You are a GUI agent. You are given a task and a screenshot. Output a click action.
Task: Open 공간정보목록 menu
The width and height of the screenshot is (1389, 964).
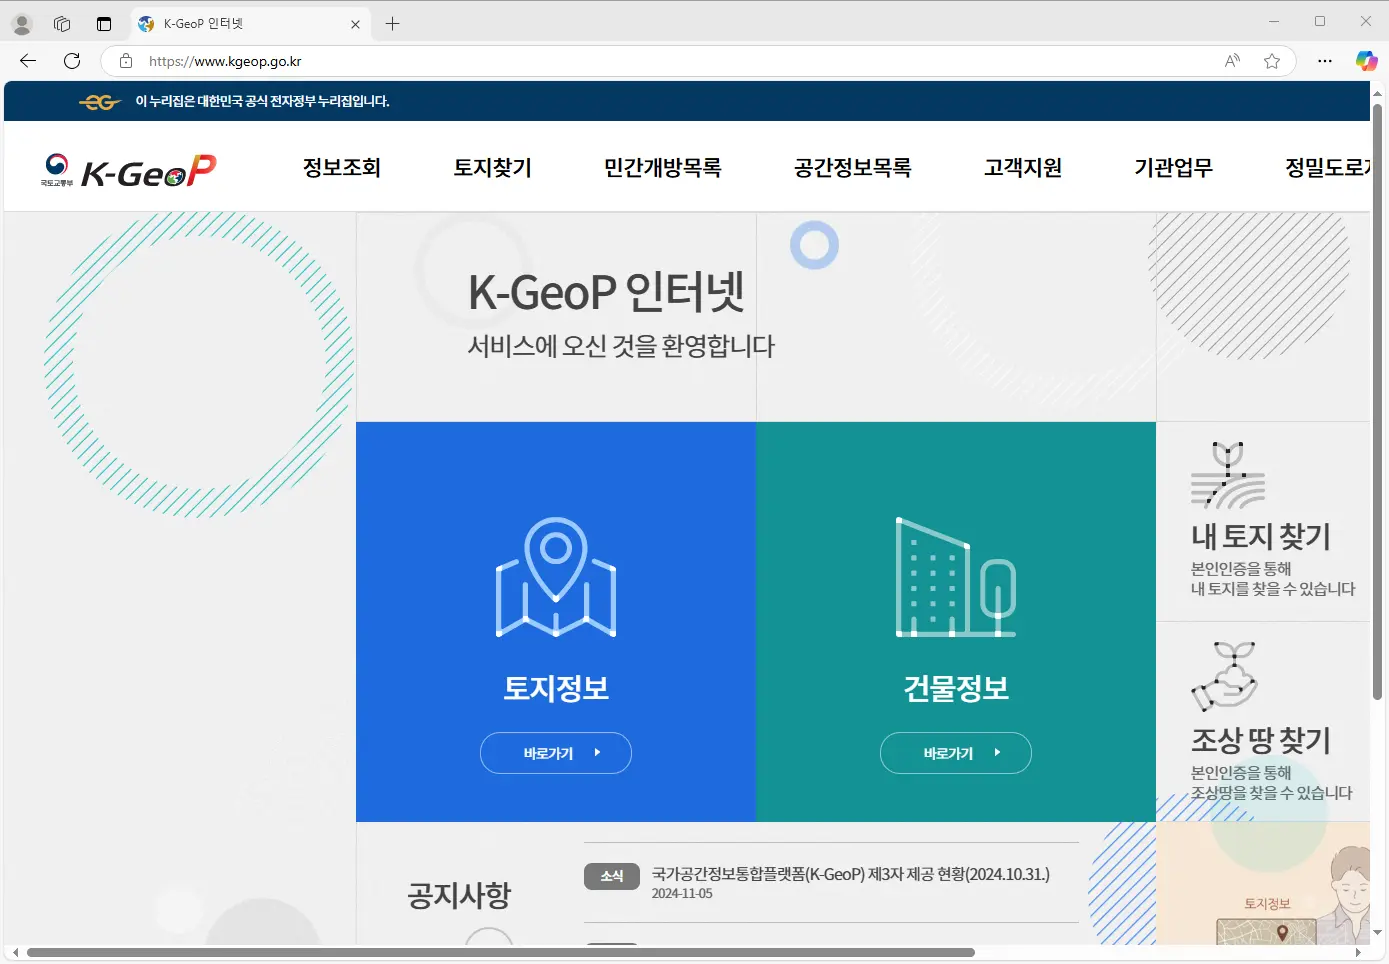(x=852, y=167)
